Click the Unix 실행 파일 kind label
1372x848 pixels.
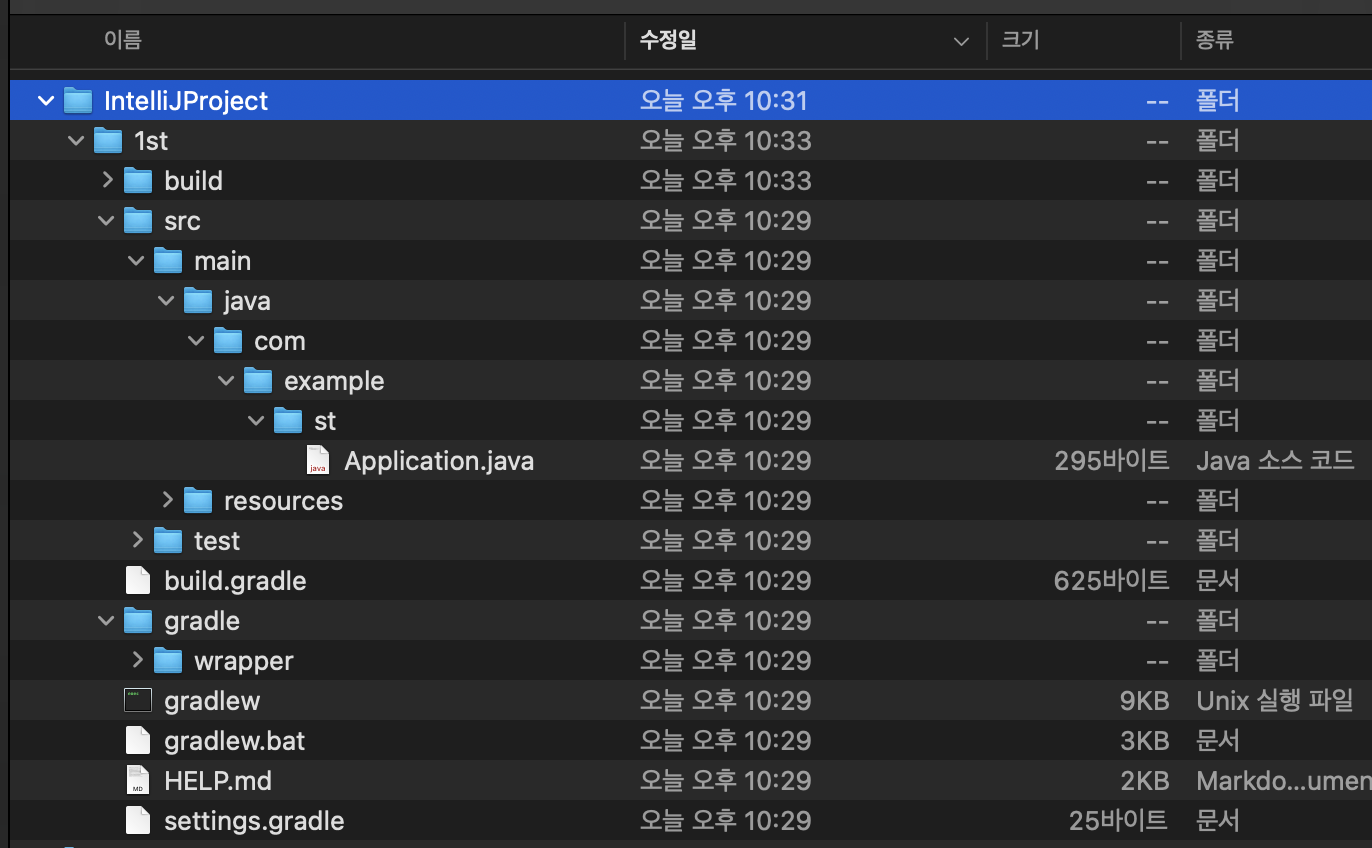(x=1275, y=701)
